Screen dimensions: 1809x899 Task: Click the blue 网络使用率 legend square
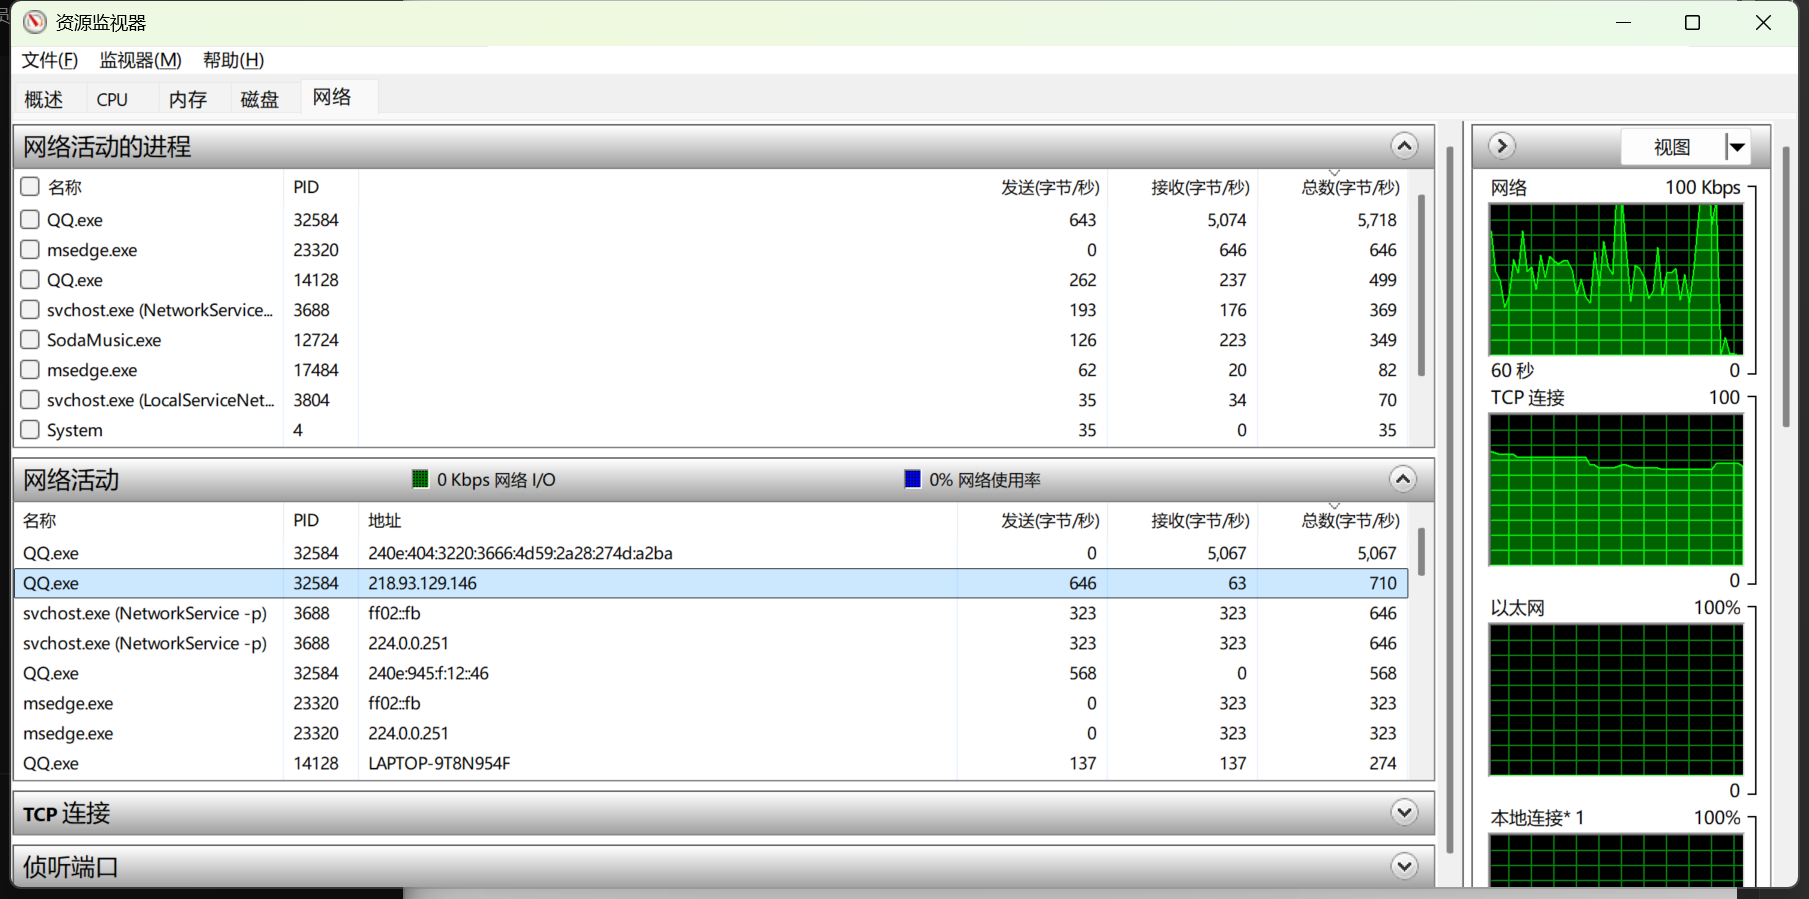click(912, 479)
